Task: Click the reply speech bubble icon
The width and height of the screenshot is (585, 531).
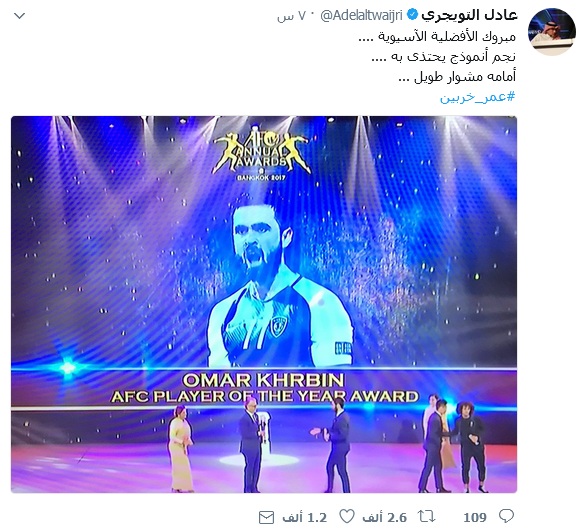Action: click(x=506, y=516)
